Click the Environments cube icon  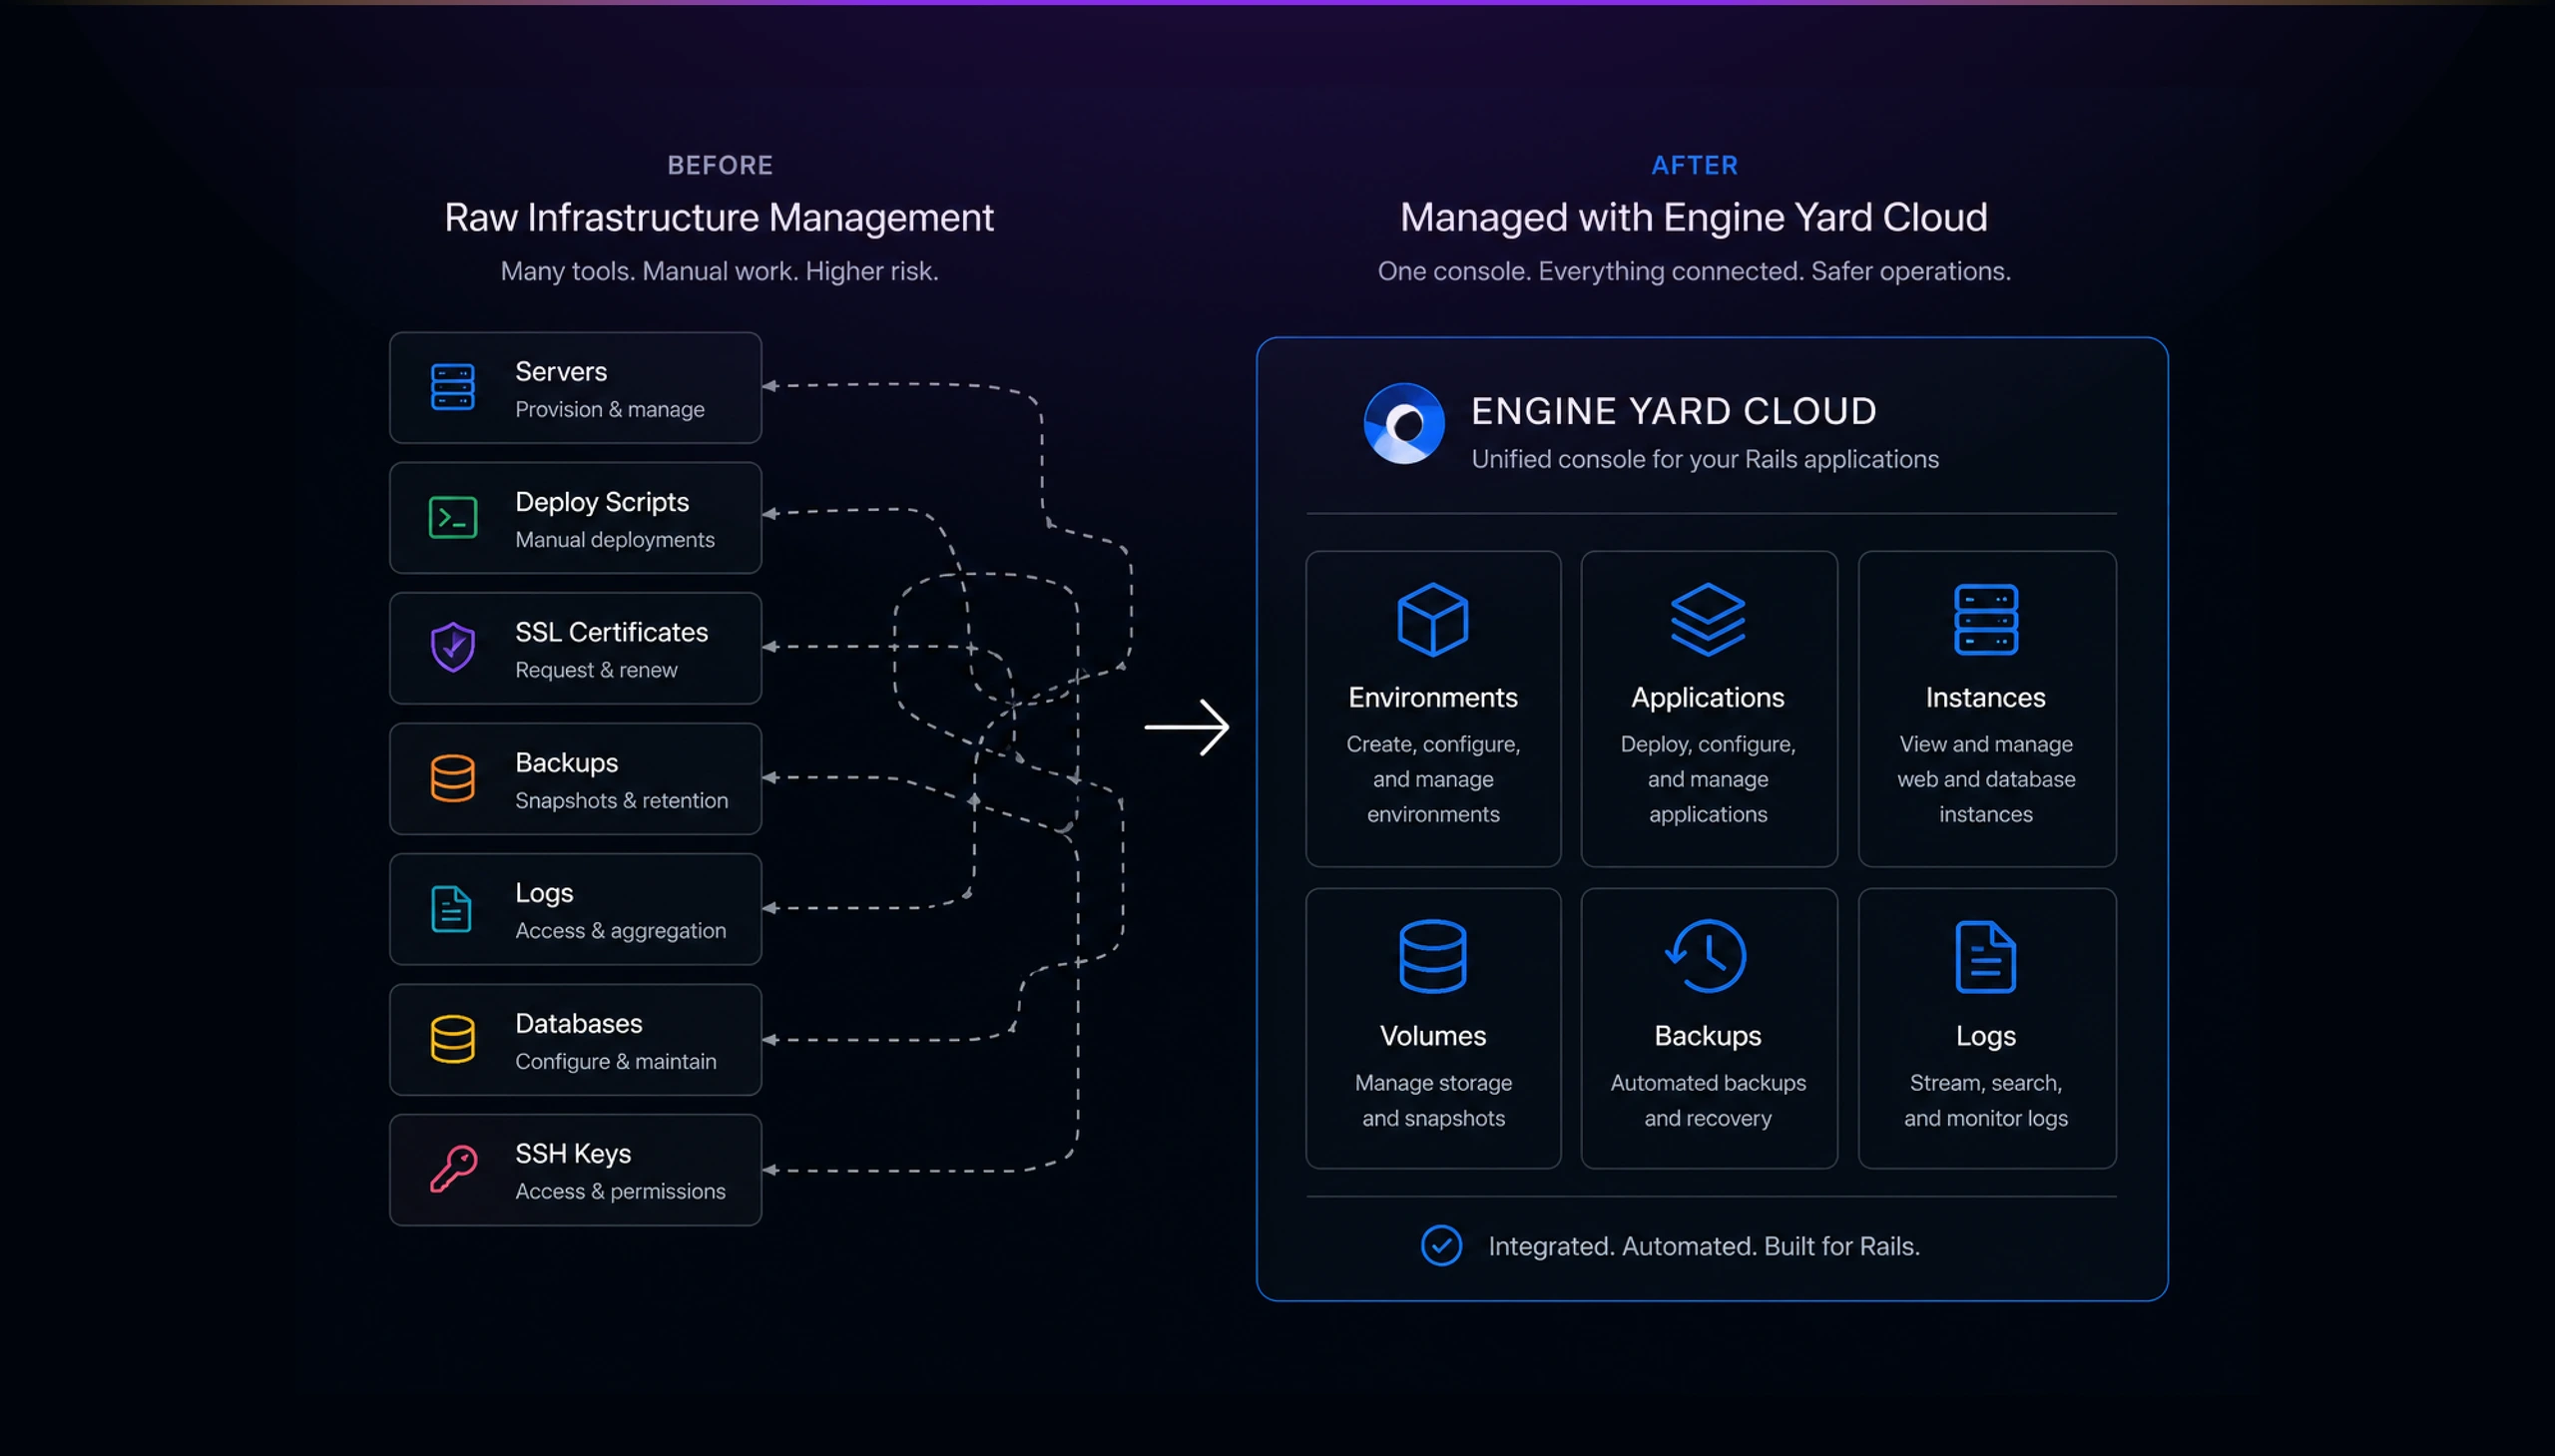click(1432, 619)
